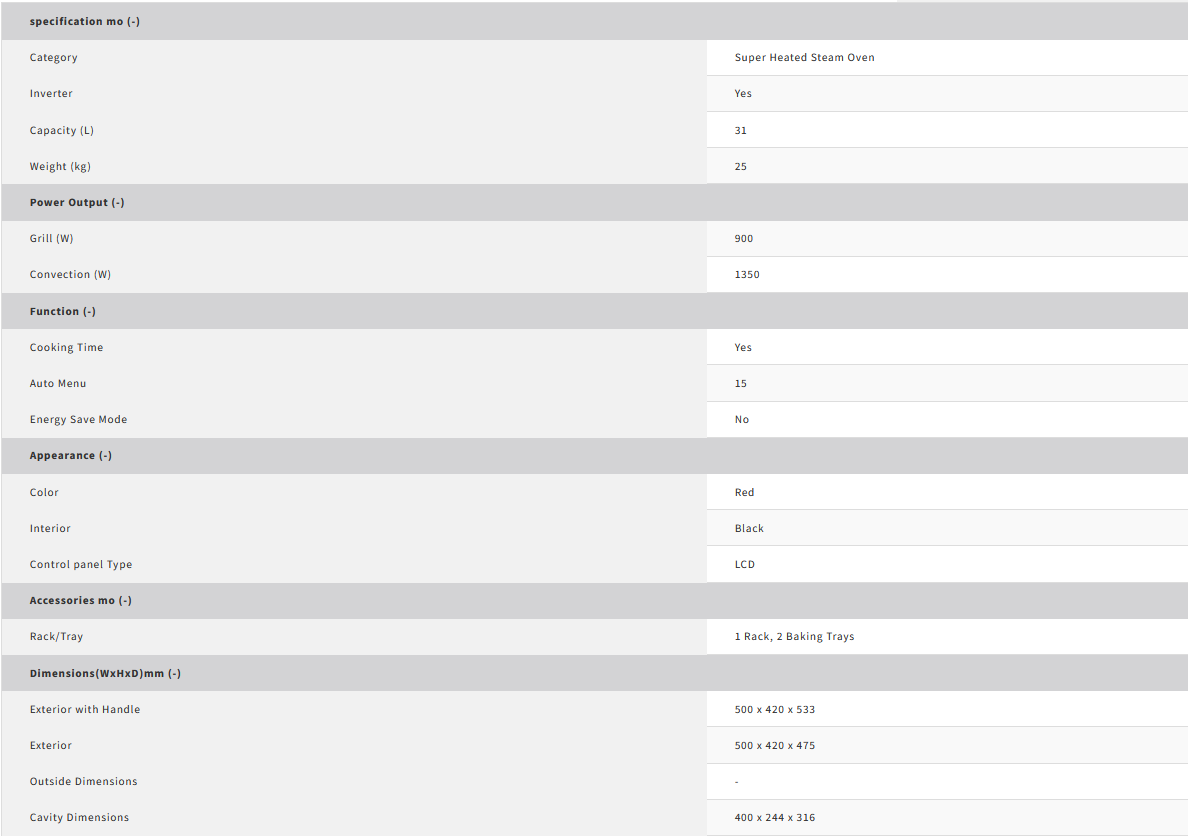Collapse the Power Output section
Screen dimensions: 1188x837
(x=77, y=202)
